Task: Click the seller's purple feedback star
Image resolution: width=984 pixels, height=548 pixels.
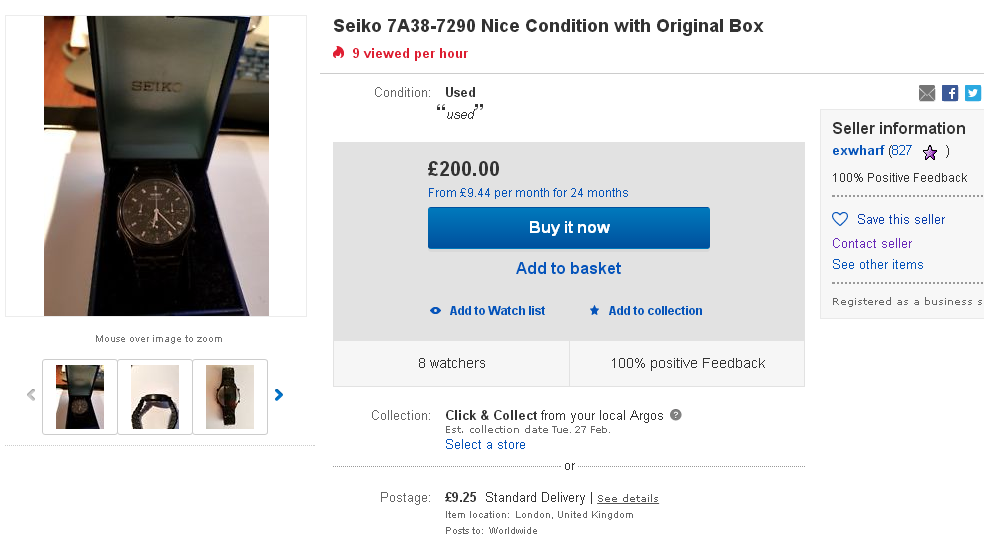Action: click(x=930, y=152)
